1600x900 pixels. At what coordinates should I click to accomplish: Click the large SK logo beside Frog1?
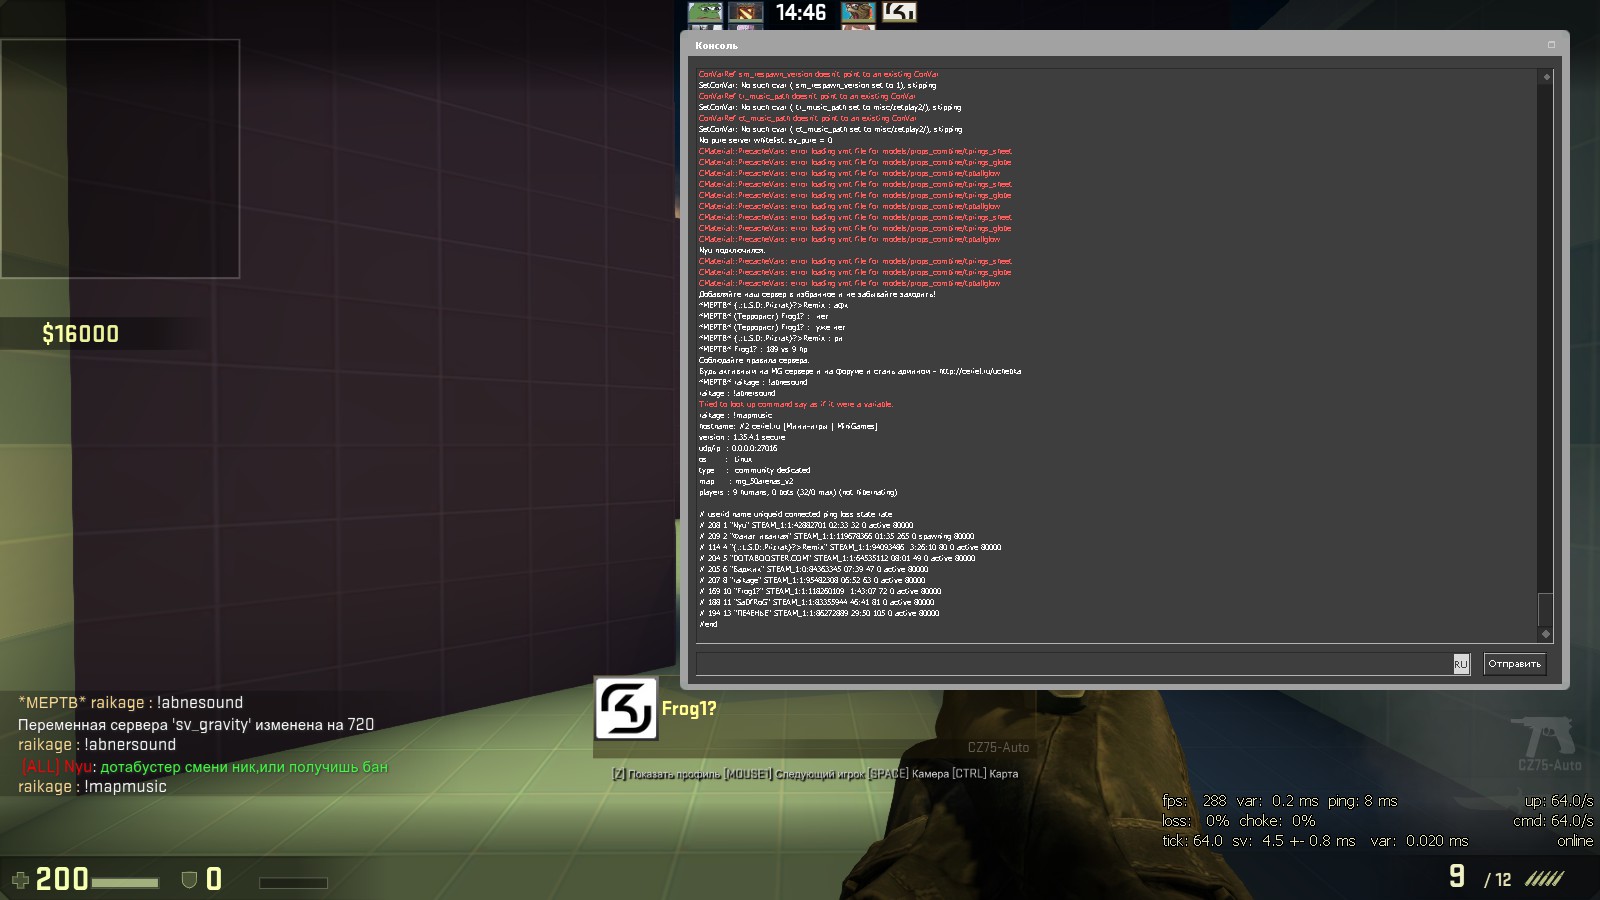click(626, 709)
